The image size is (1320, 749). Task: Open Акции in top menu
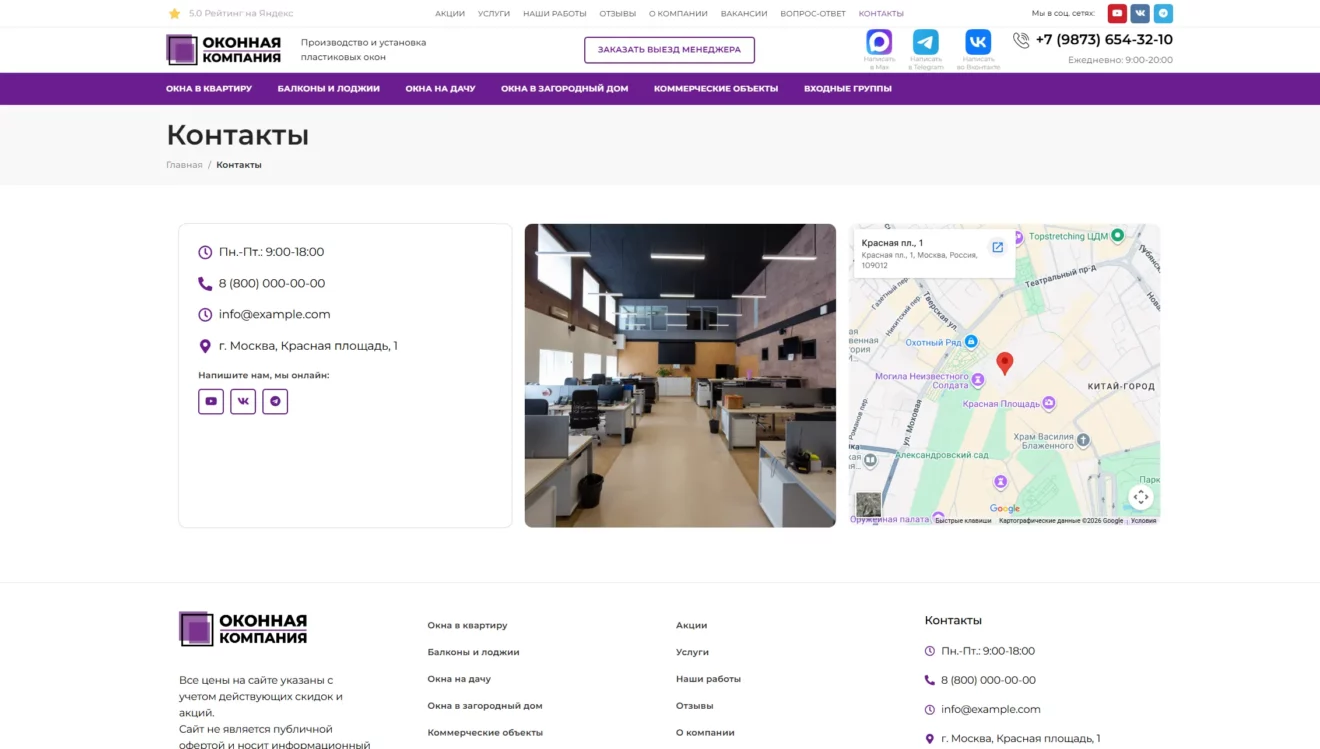click(x=450, y=14)
